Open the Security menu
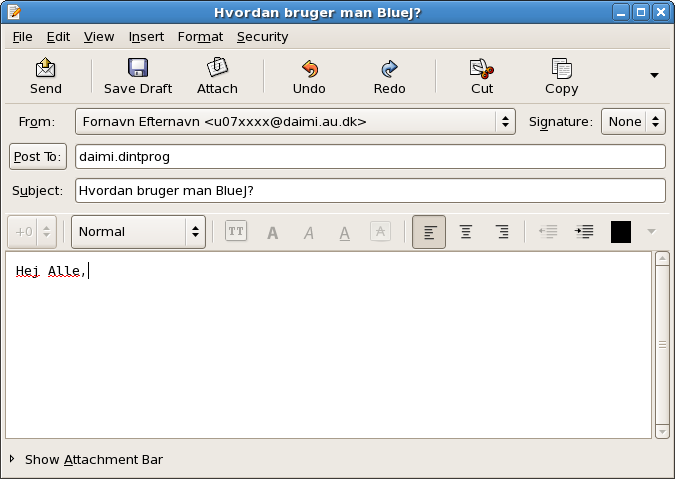This screenshot has width=675, height=479. pyautogui.click(x=262, y=37)
